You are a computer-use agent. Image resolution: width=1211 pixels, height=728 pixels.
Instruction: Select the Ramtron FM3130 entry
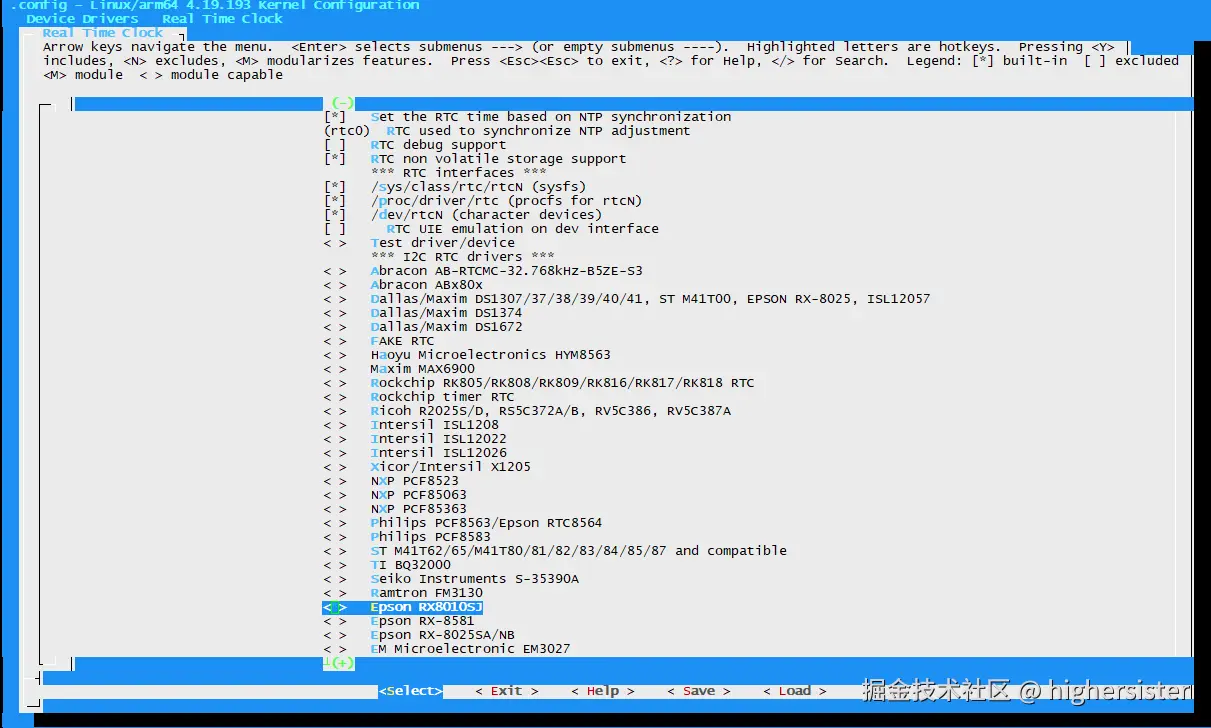(426, 593)
